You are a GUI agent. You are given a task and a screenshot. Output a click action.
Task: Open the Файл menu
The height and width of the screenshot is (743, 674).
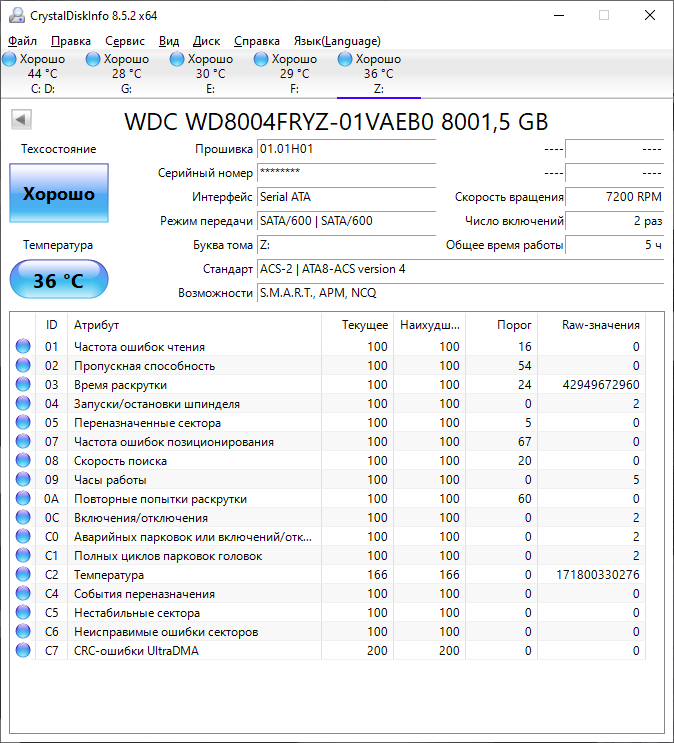22,41
